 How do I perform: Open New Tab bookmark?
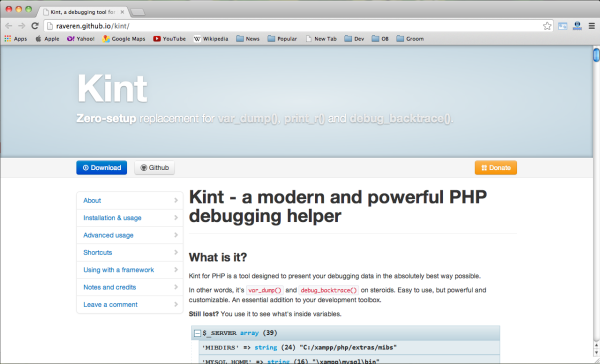321,39
